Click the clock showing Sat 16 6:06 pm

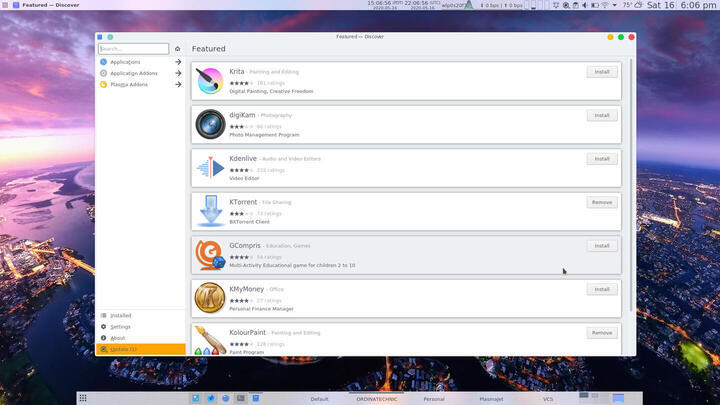(682, 5)
